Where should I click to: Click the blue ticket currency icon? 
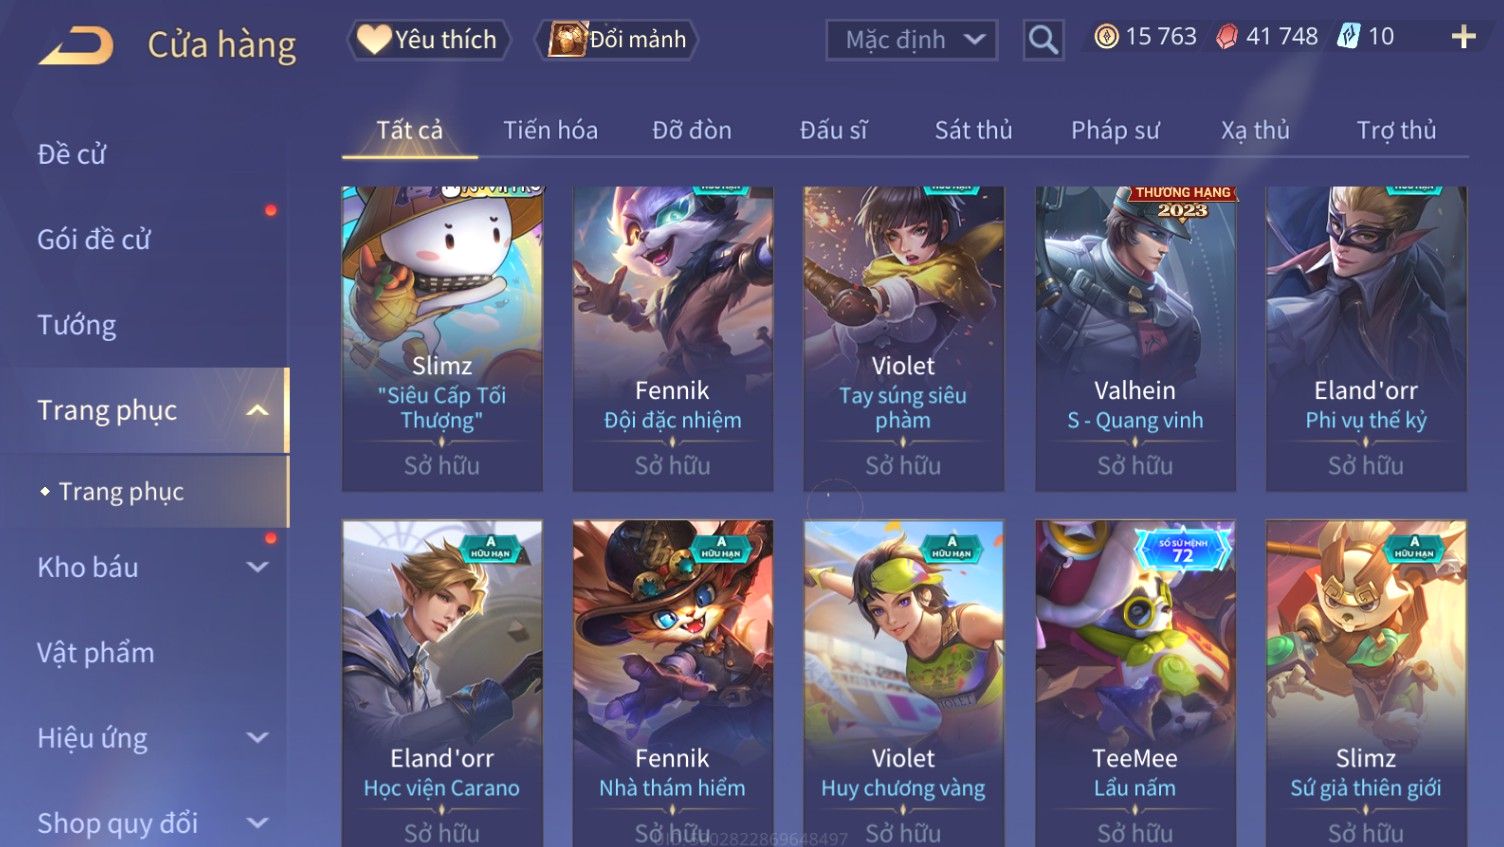point(1349,37)
